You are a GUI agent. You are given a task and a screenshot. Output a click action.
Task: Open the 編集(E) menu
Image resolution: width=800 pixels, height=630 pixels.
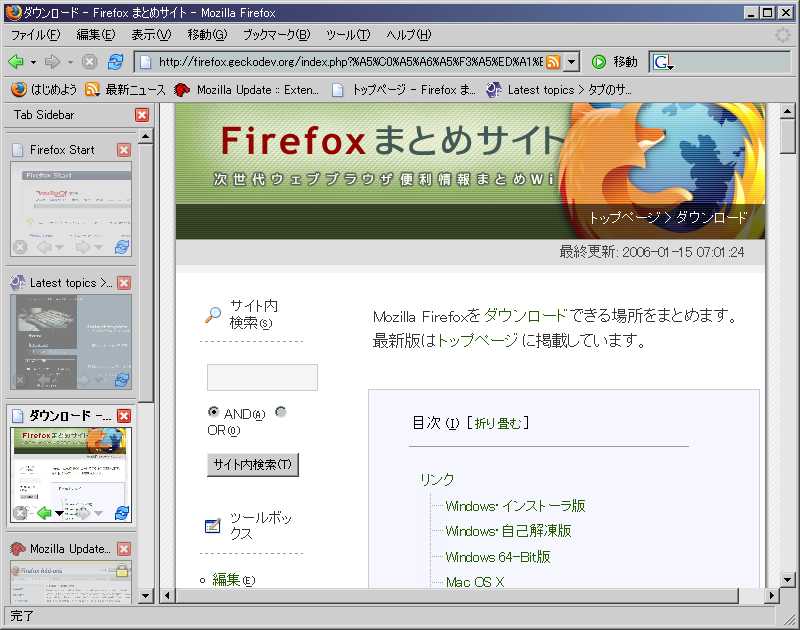click(95, 35)
